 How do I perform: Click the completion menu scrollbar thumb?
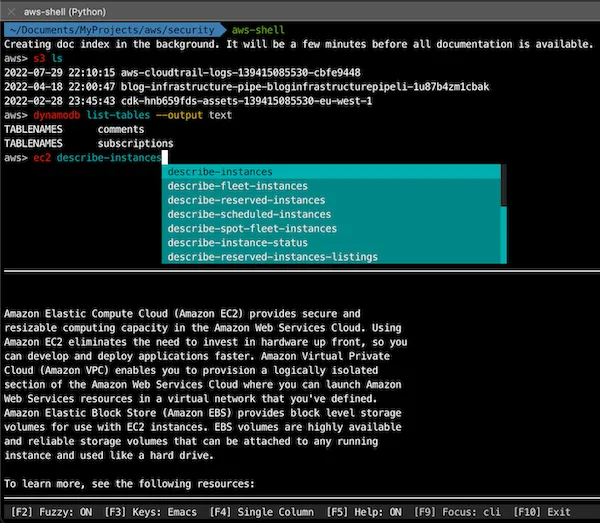pos(504,185)
